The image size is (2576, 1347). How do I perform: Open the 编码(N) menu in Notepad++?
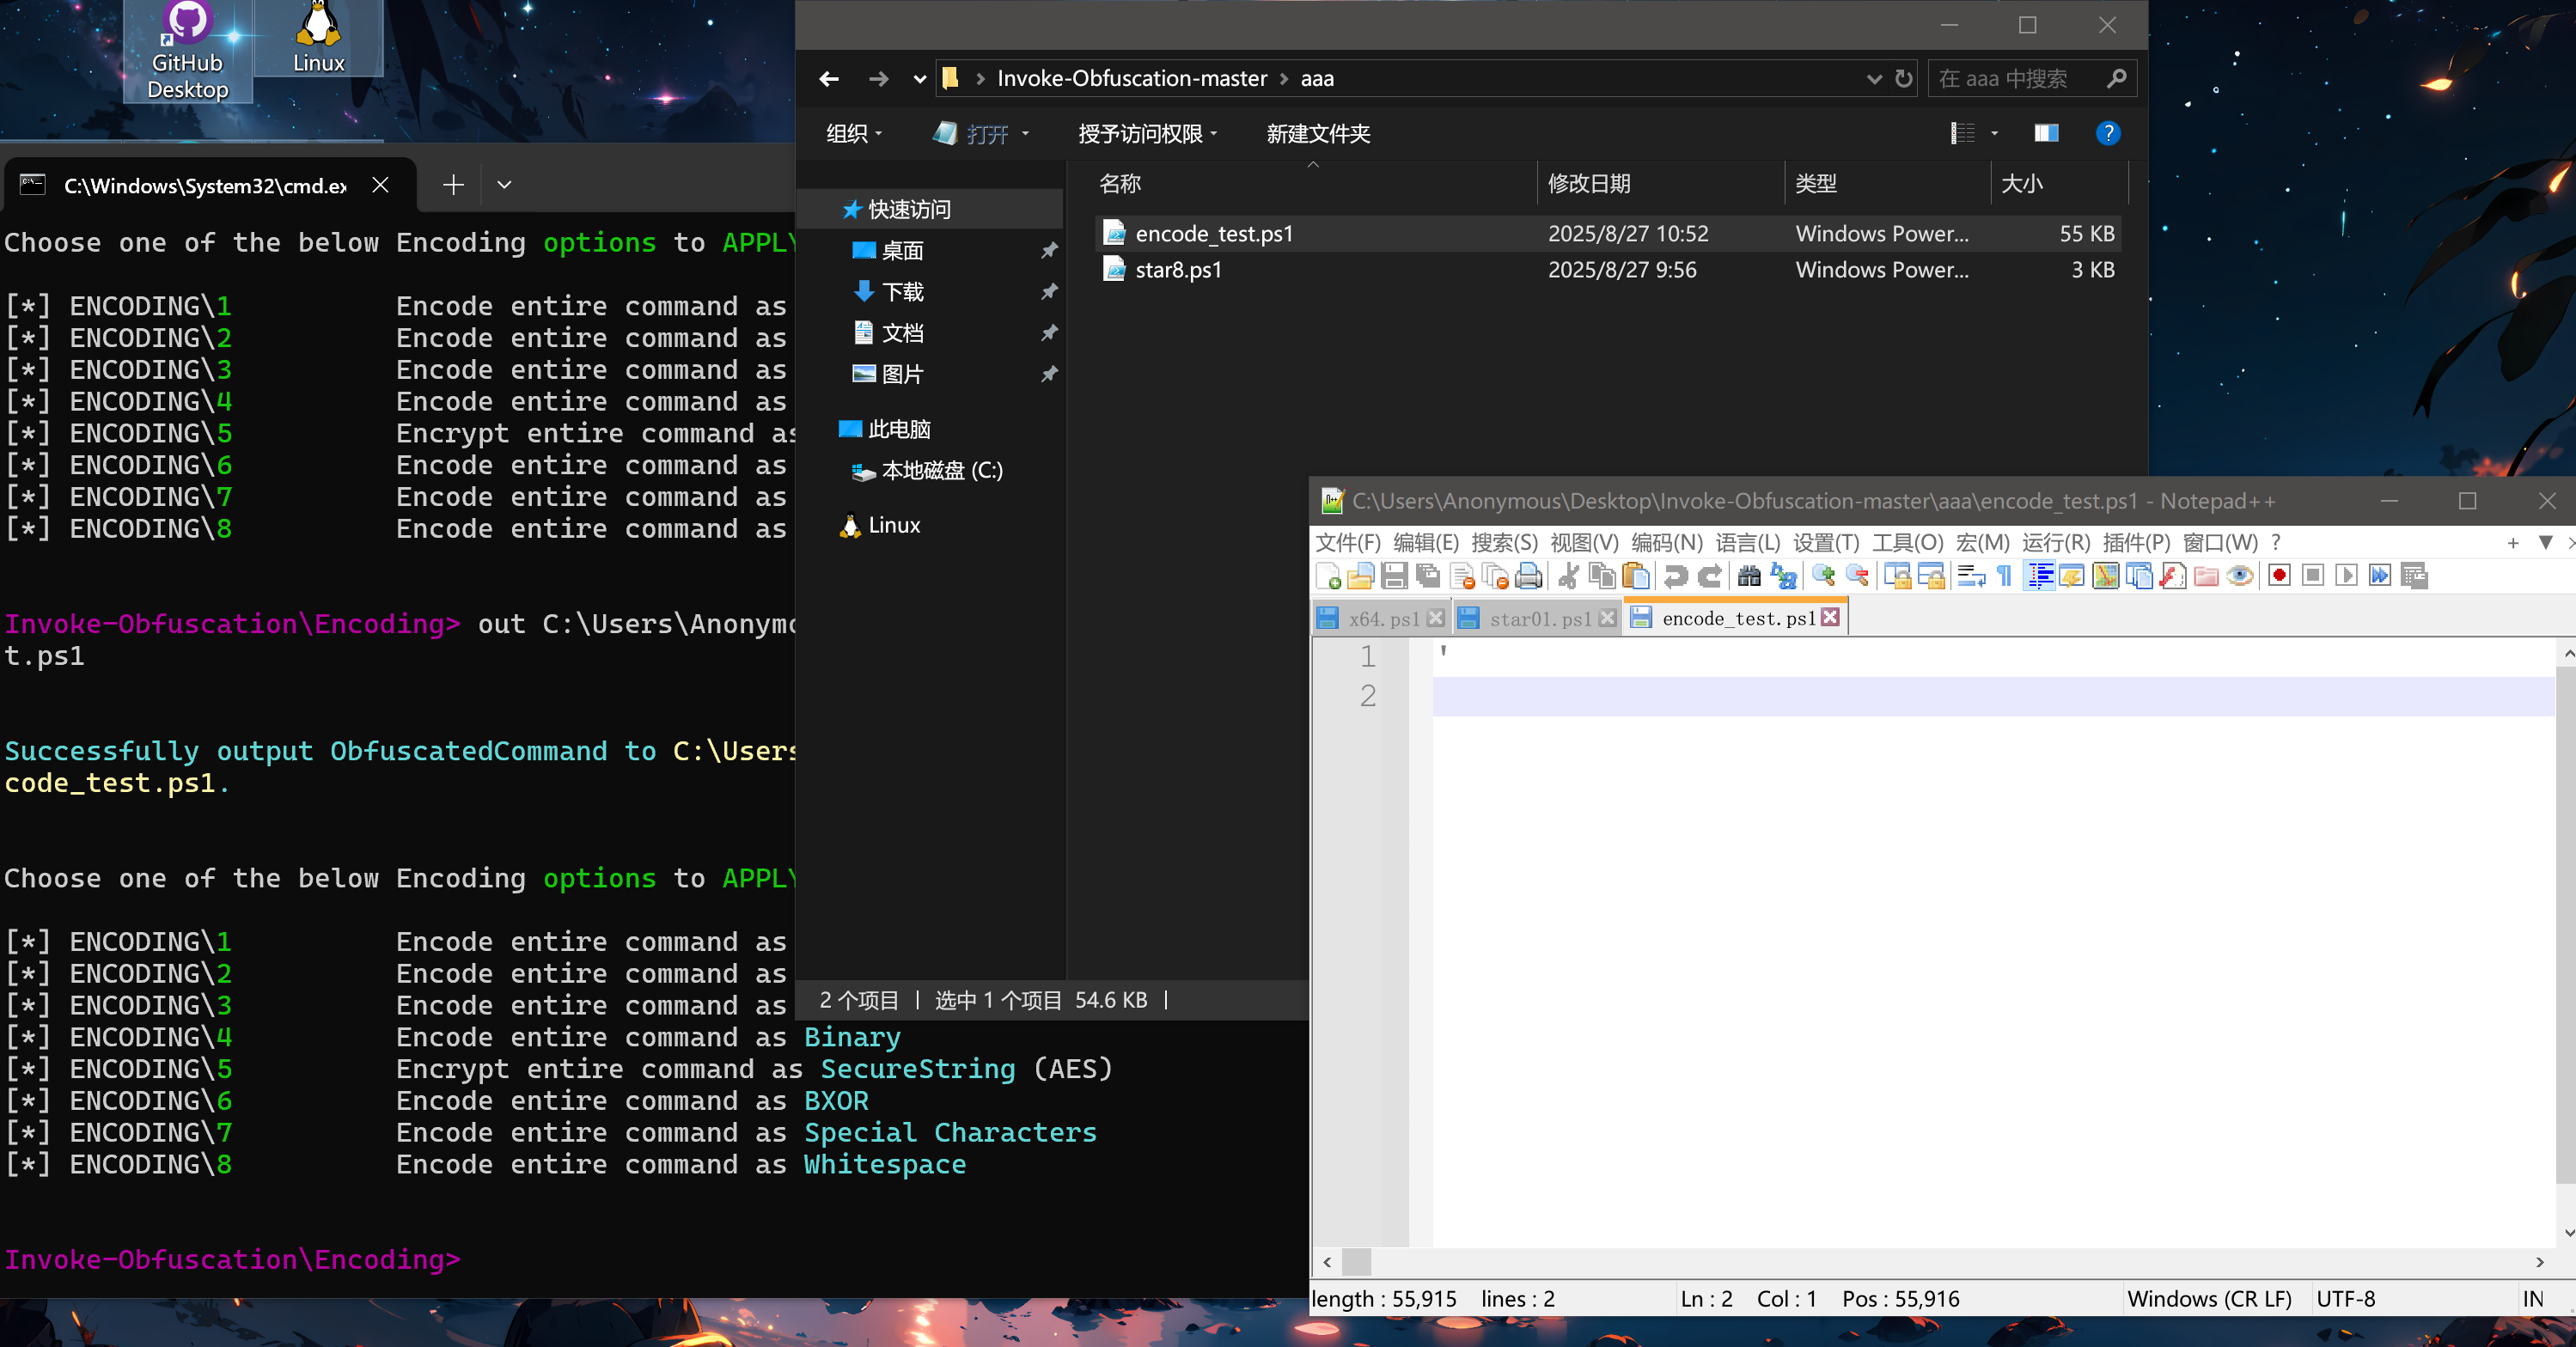1666,542
